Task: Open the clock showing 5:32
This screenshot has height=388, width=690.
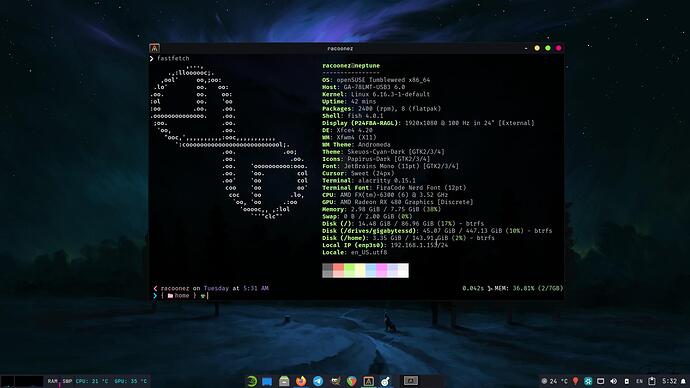Action: [x=669, y=381]
